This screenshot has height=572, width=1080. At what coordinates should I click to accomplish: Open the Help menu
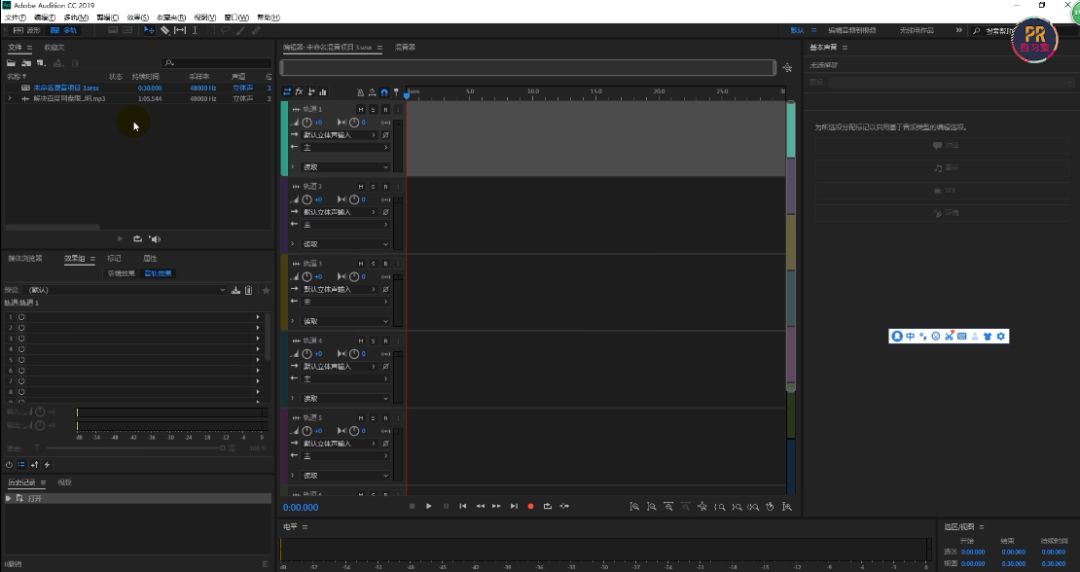tap(268, 17)
